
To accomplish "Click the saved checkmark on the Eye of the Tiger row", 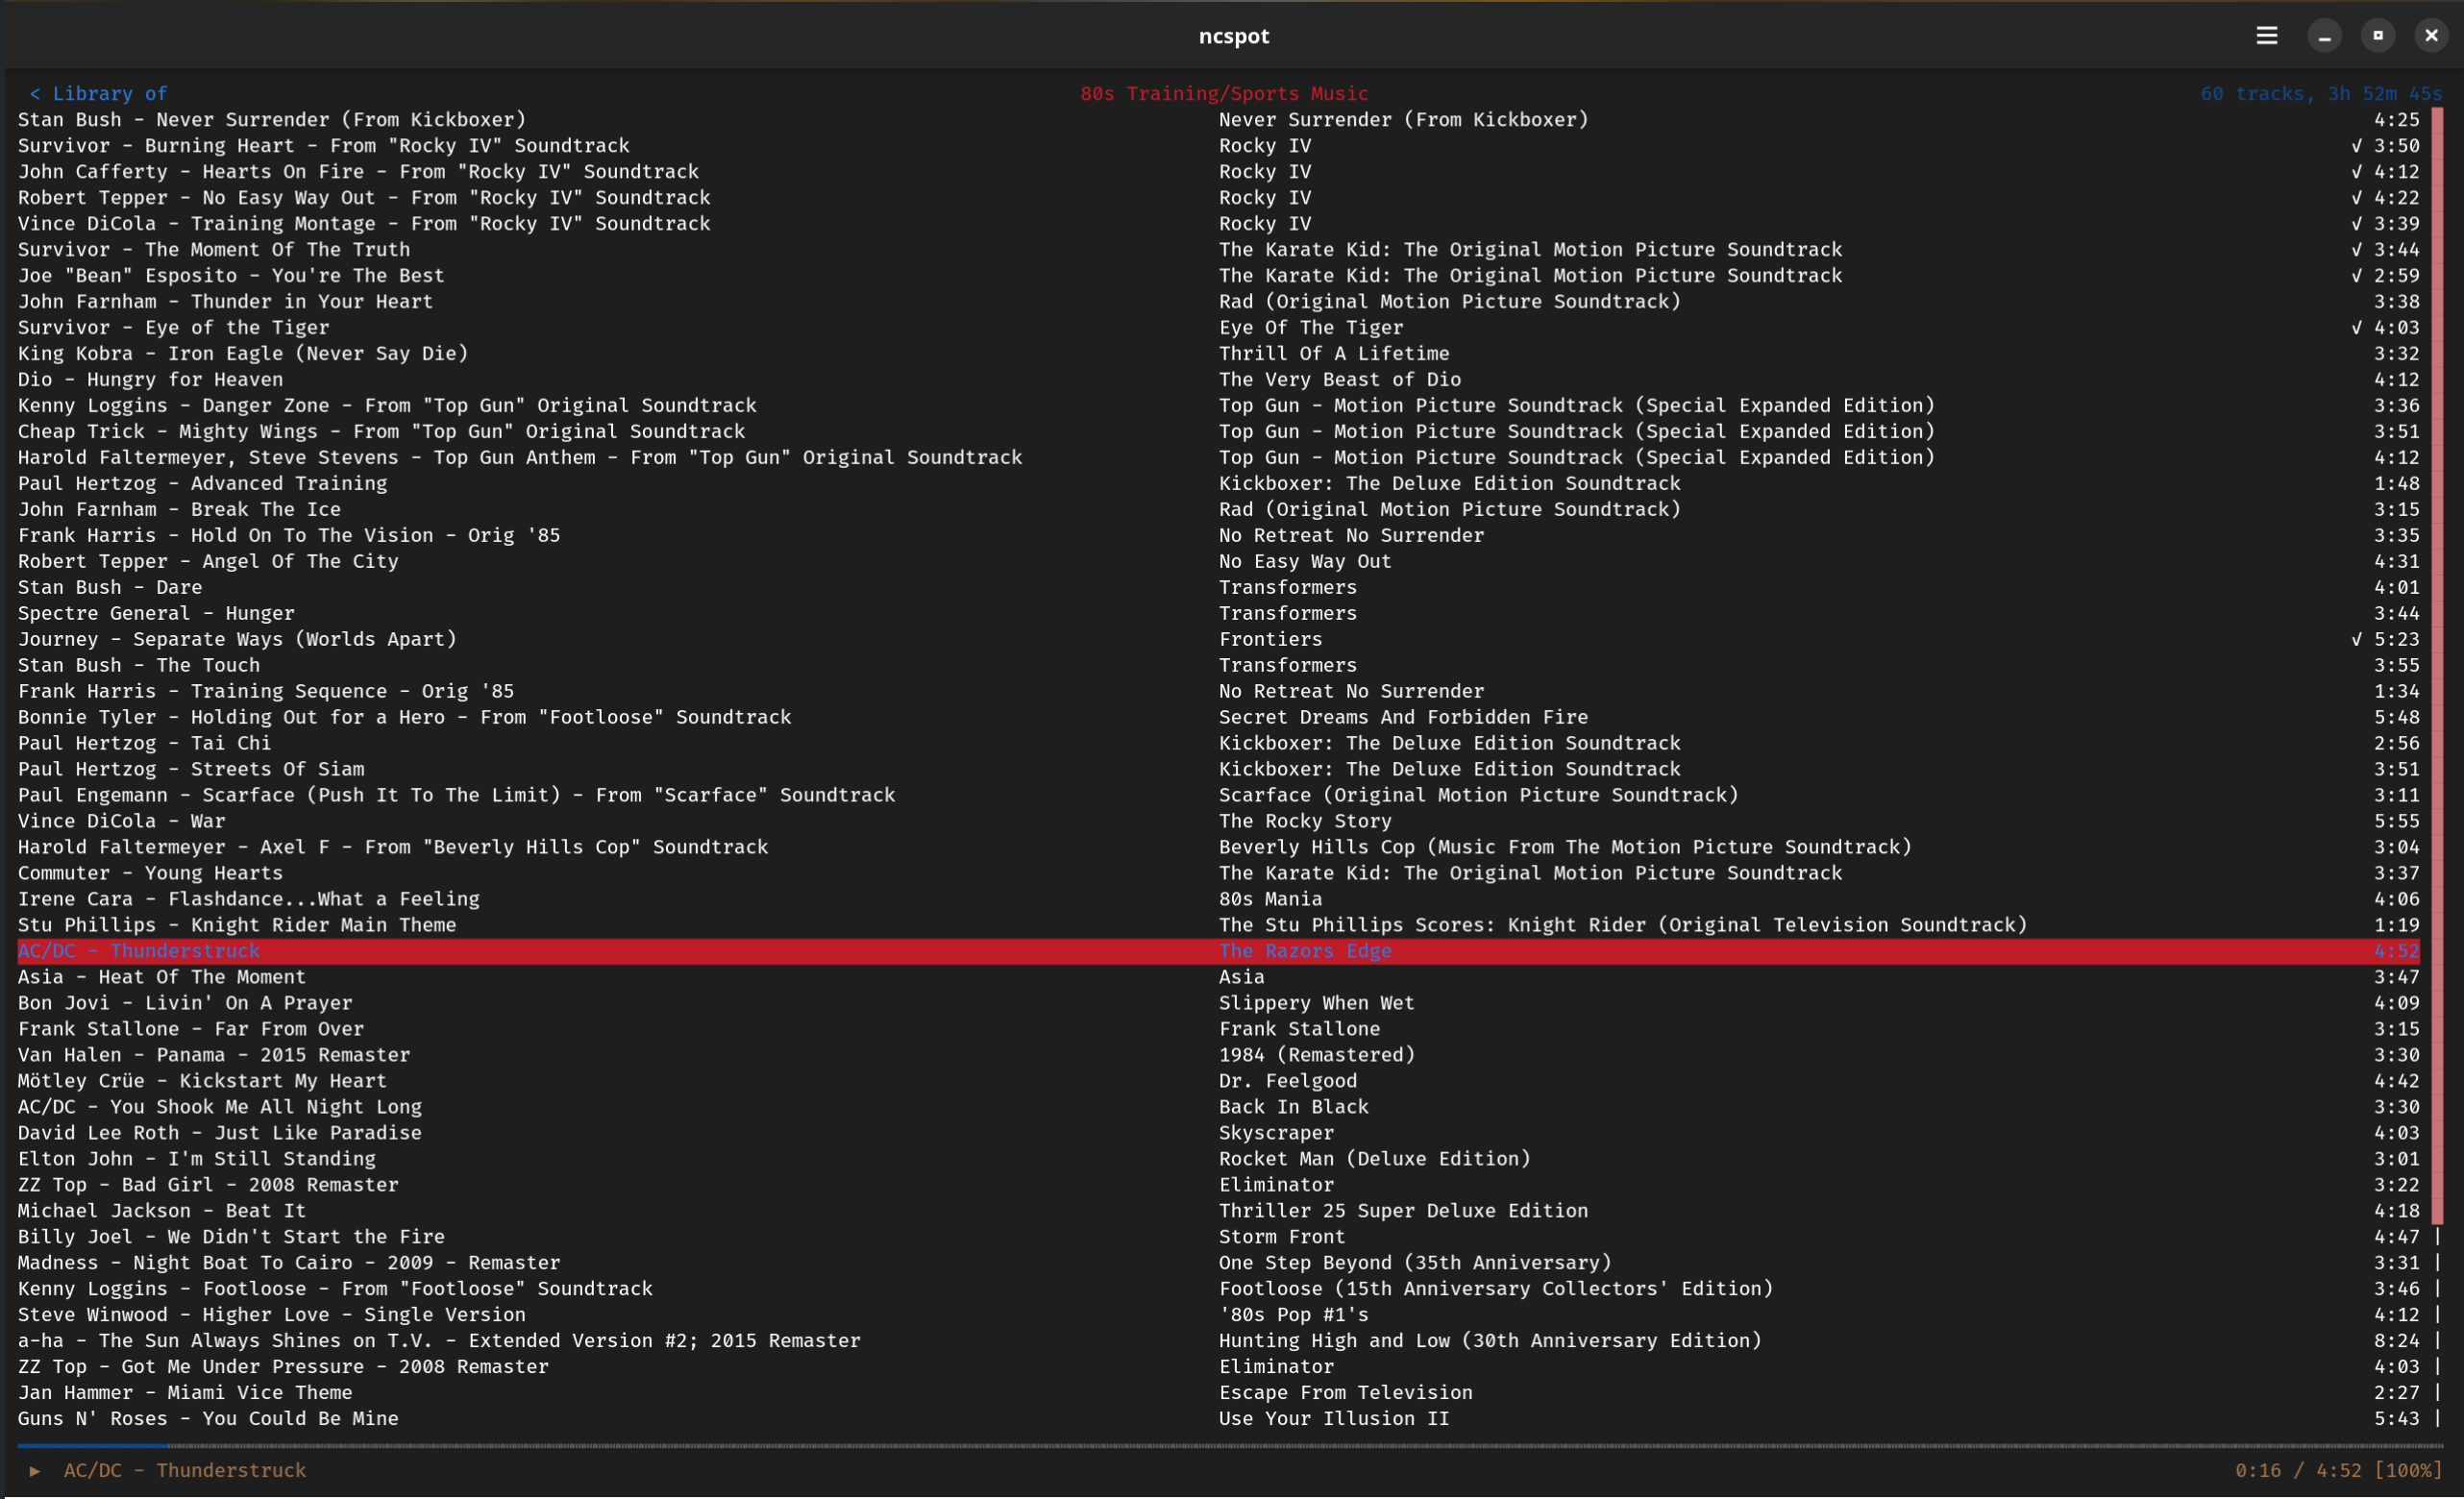I will pyautogui.click(x=2357, y=328).
